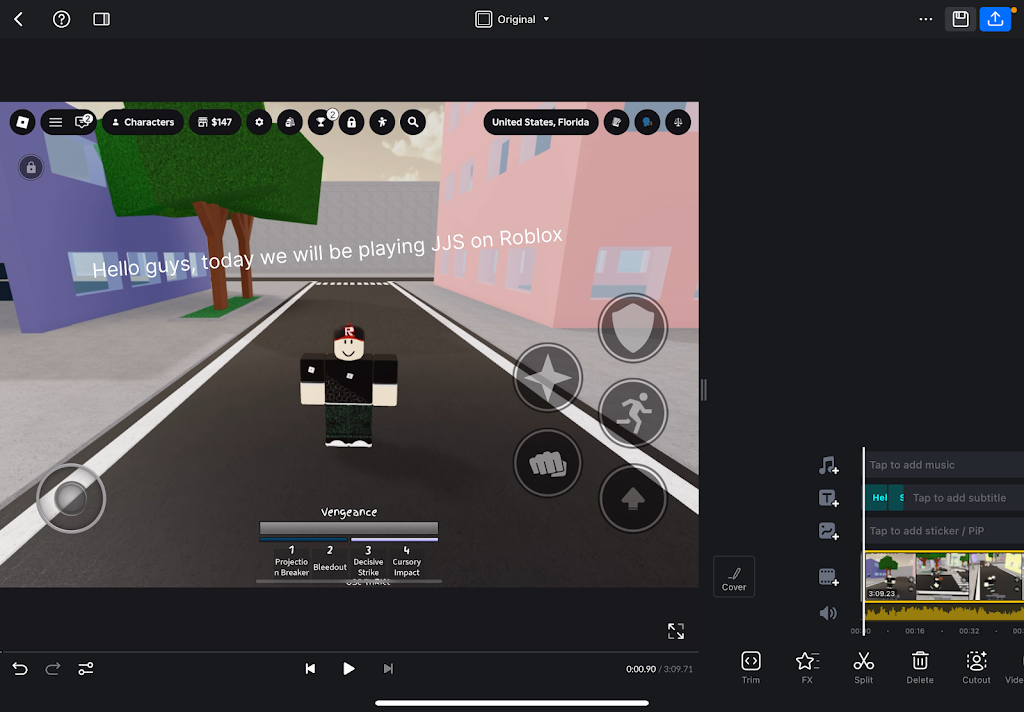The image size is (1024, 712).
Task: Tap the running figure dash button
Action: pyautogui.click(x=633, y=413)
